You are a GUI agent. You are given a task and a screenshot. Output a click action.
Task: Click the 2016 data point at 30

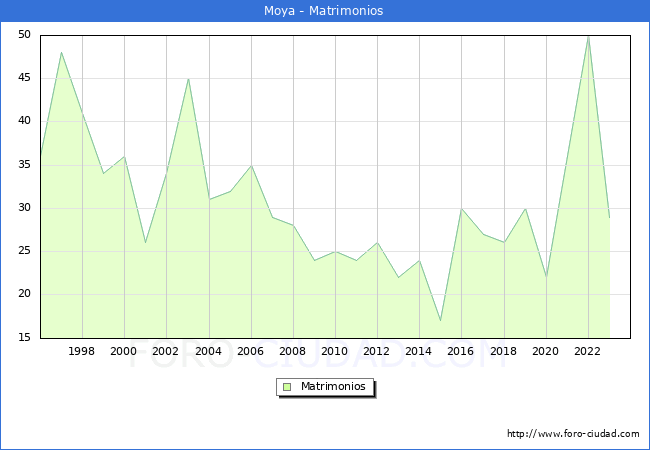pos(462,208)
